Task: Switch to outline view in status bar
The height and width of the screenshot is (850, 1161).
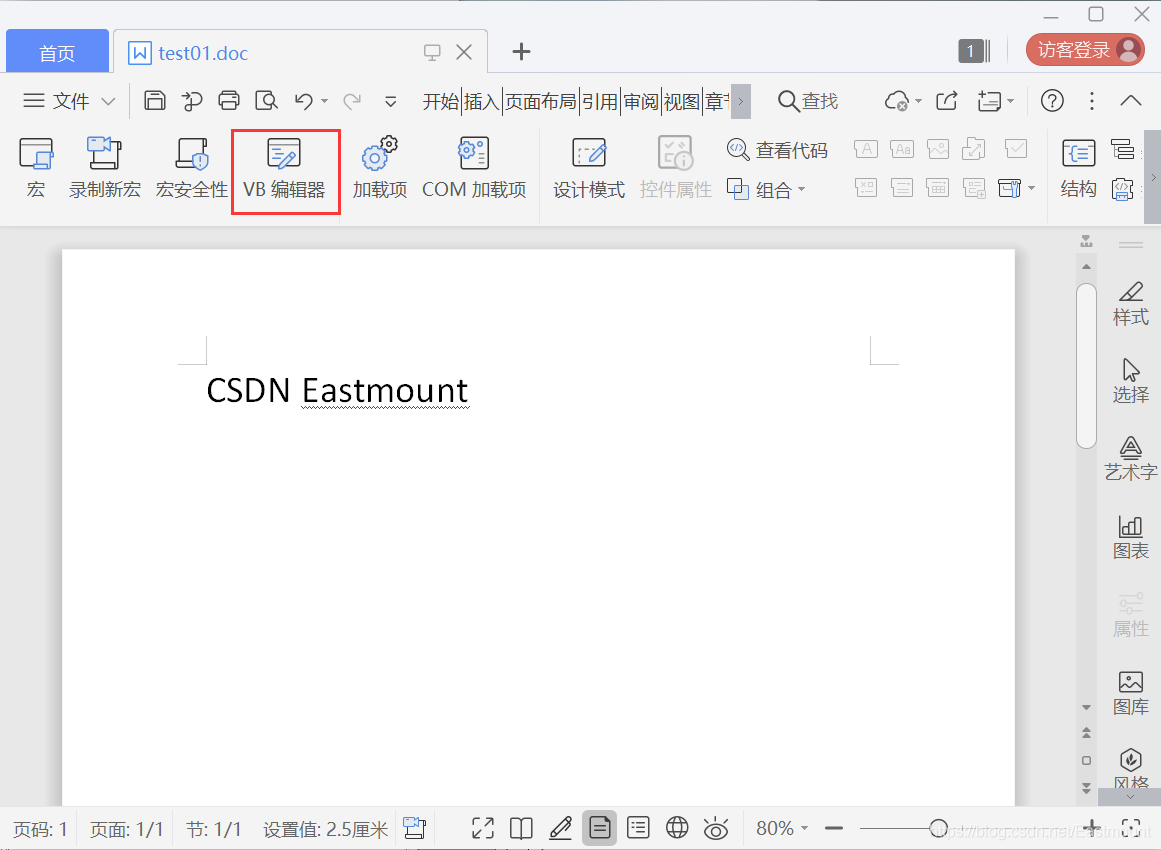Action: pyautogui.click(x=638, y=828)
